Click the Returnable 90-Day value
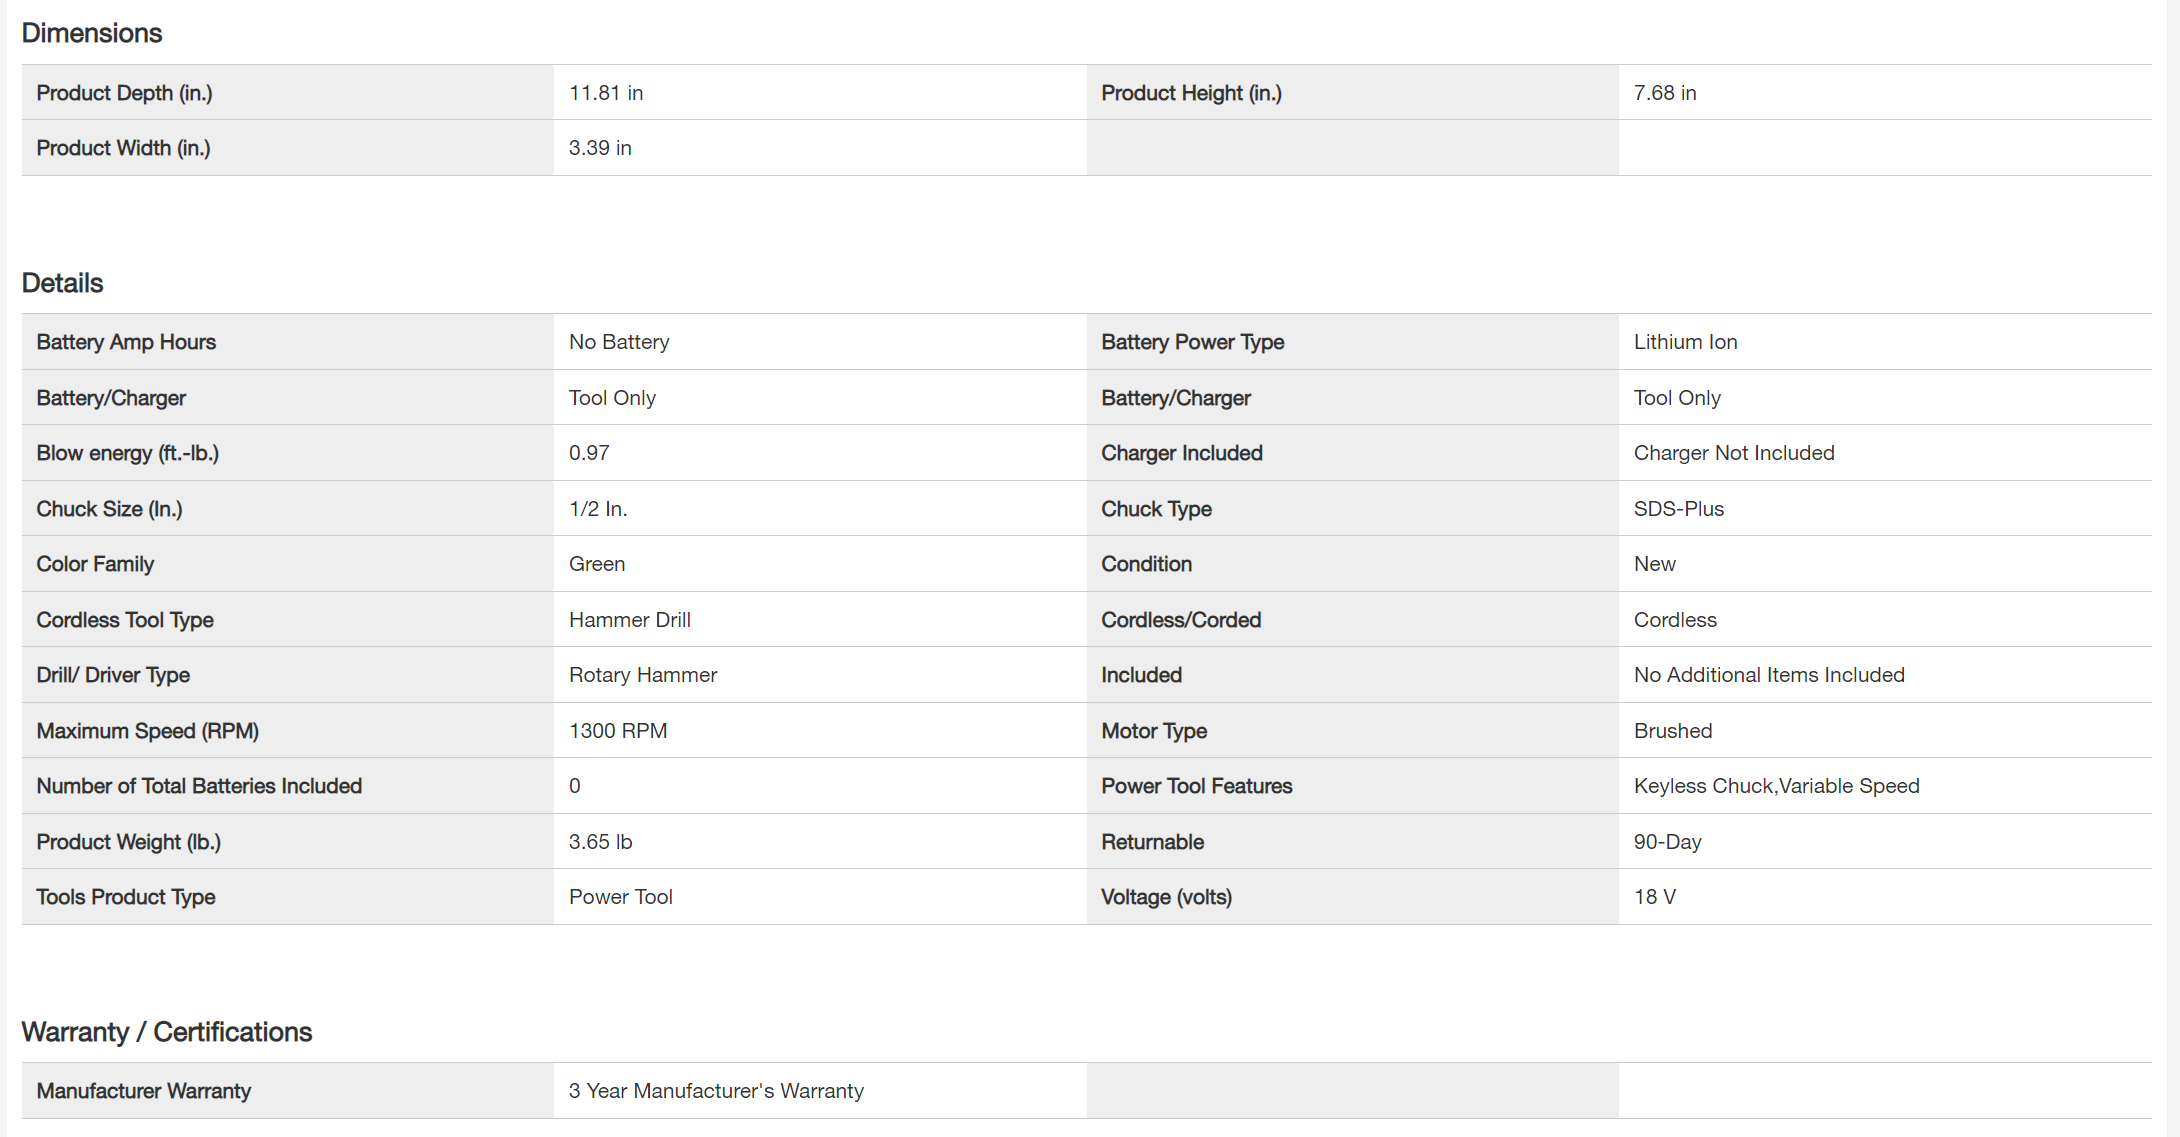Image resolution: width=2180 pixels, height=1137 pixels. 1666,842
